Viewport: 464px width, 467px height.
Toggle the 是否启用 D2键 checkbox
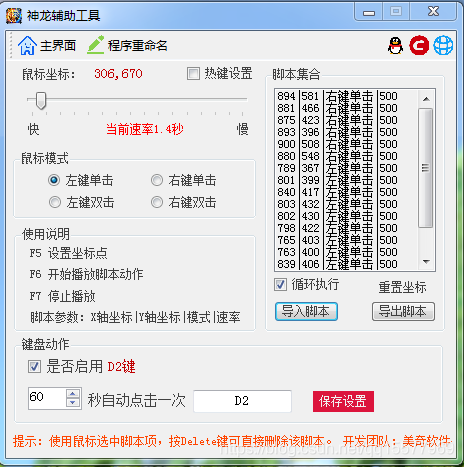click(34, 366)
